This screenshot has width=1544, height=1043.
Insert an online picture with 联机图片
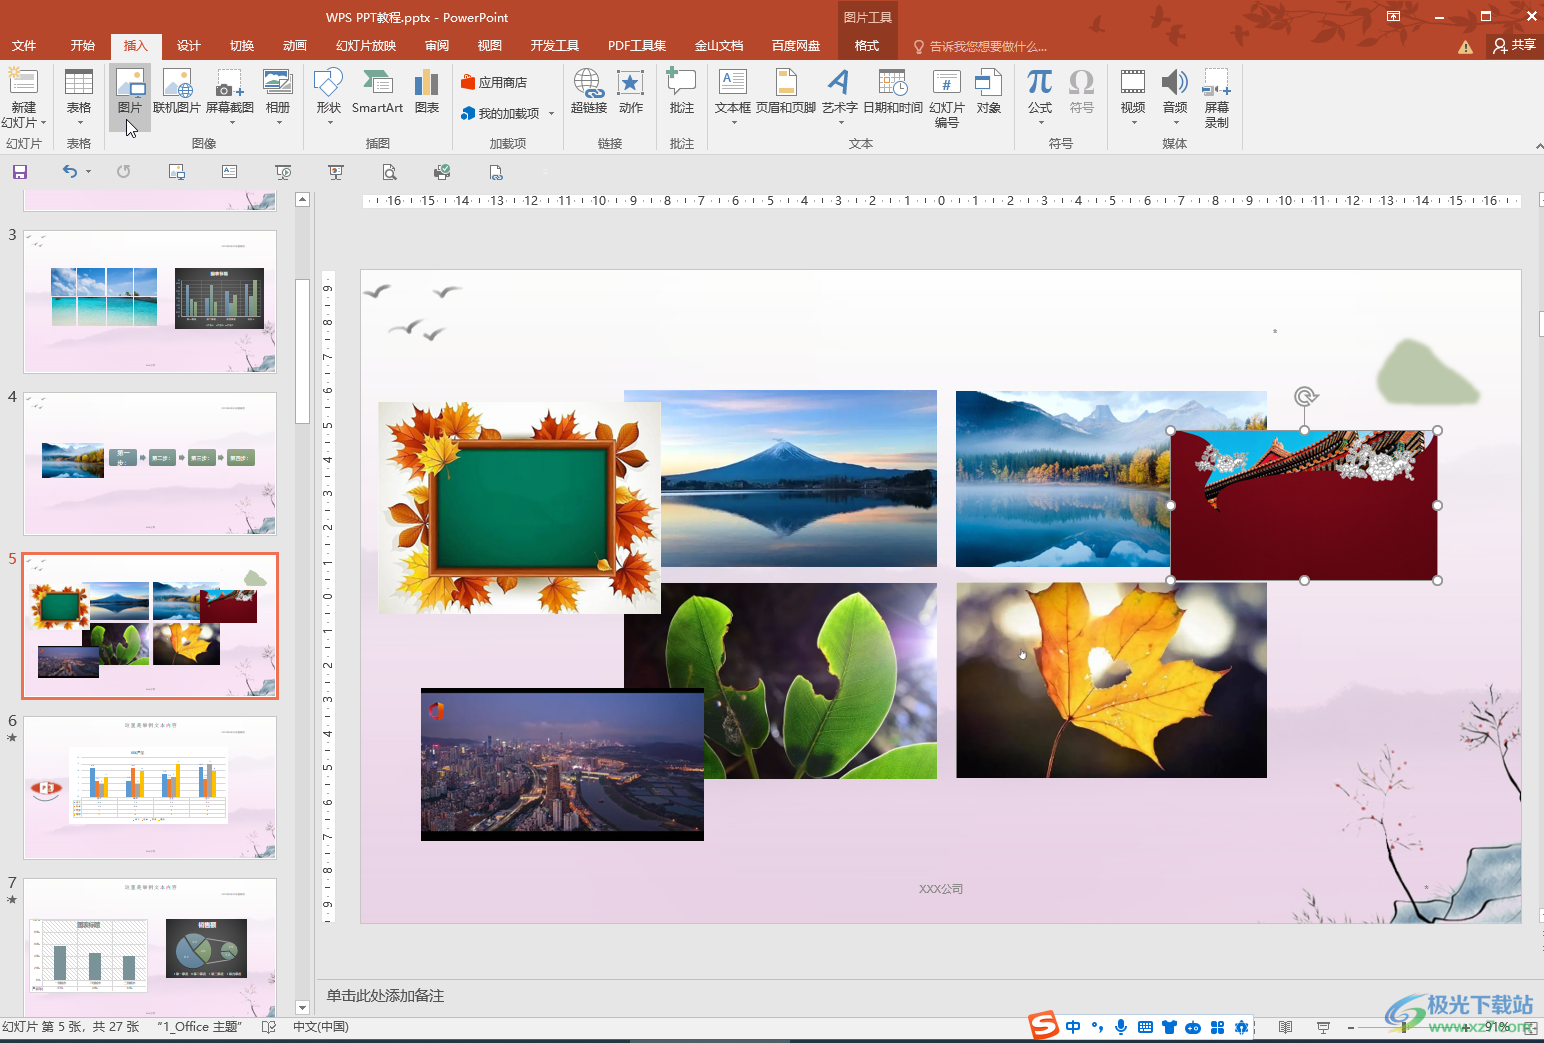coord(177,92)
